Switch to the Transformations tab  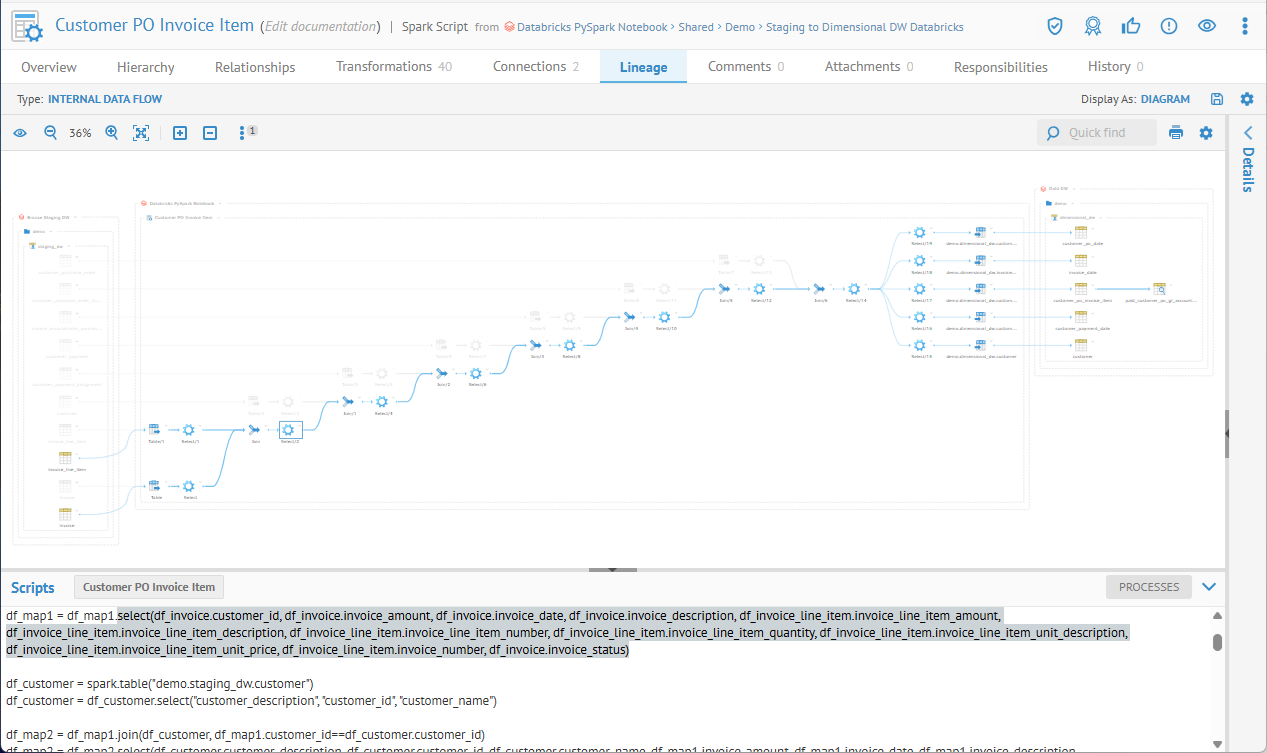tap(393, 67)
